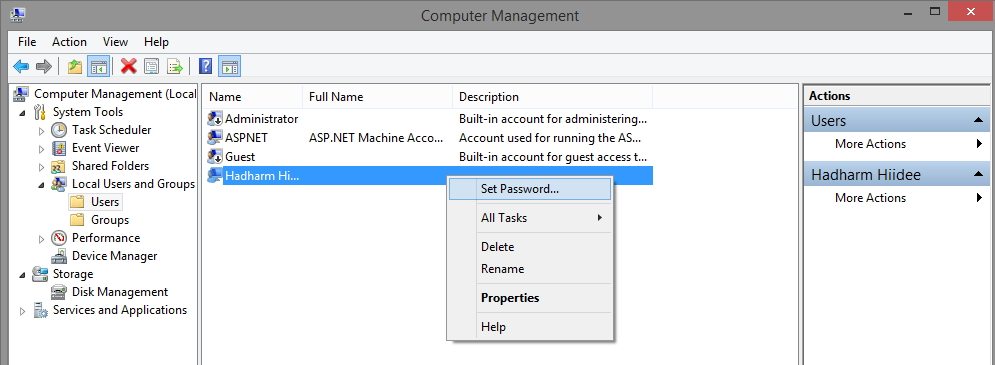Screen dimensions: 995x365
Task: Choose Help from the context menu
Action: pyautogui.click(x=530, y=327)
